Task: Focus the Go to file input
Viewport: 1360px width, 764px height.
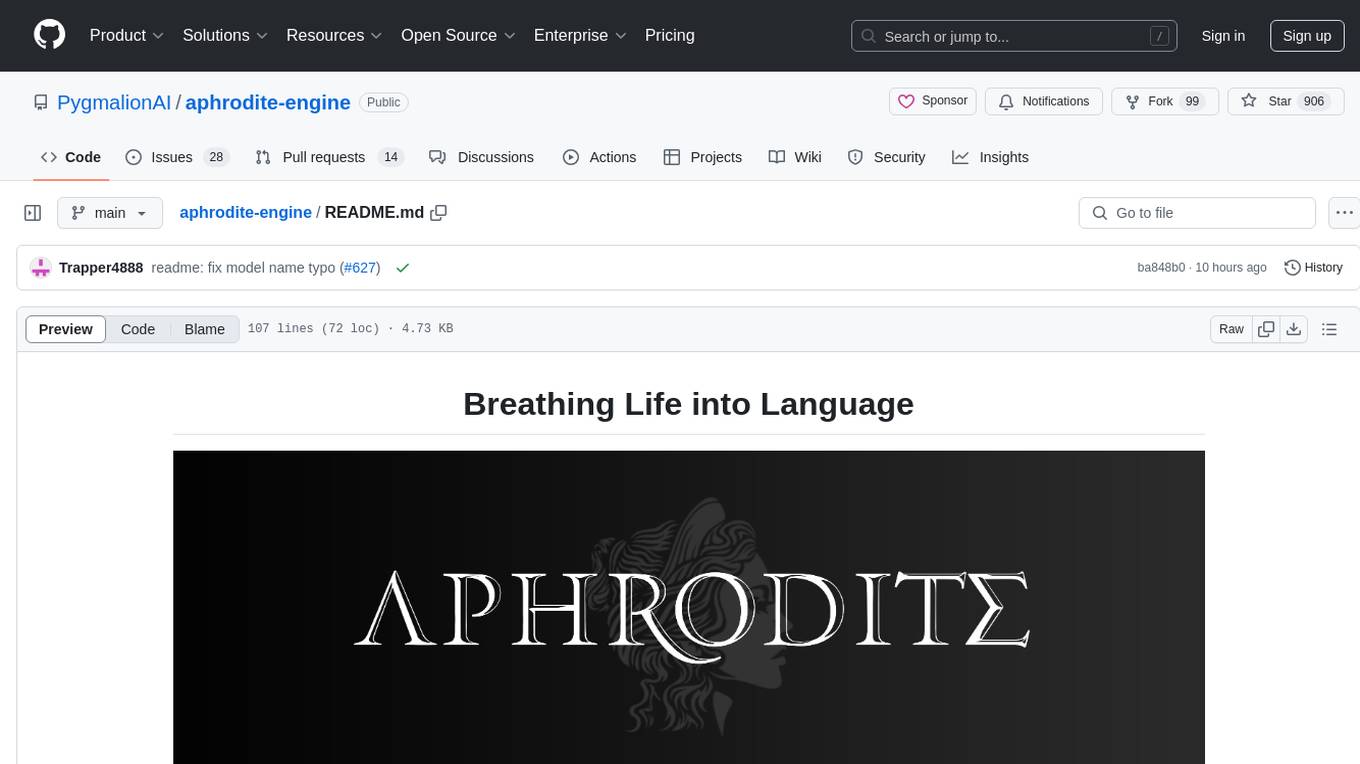Action: click(1197, 213)
